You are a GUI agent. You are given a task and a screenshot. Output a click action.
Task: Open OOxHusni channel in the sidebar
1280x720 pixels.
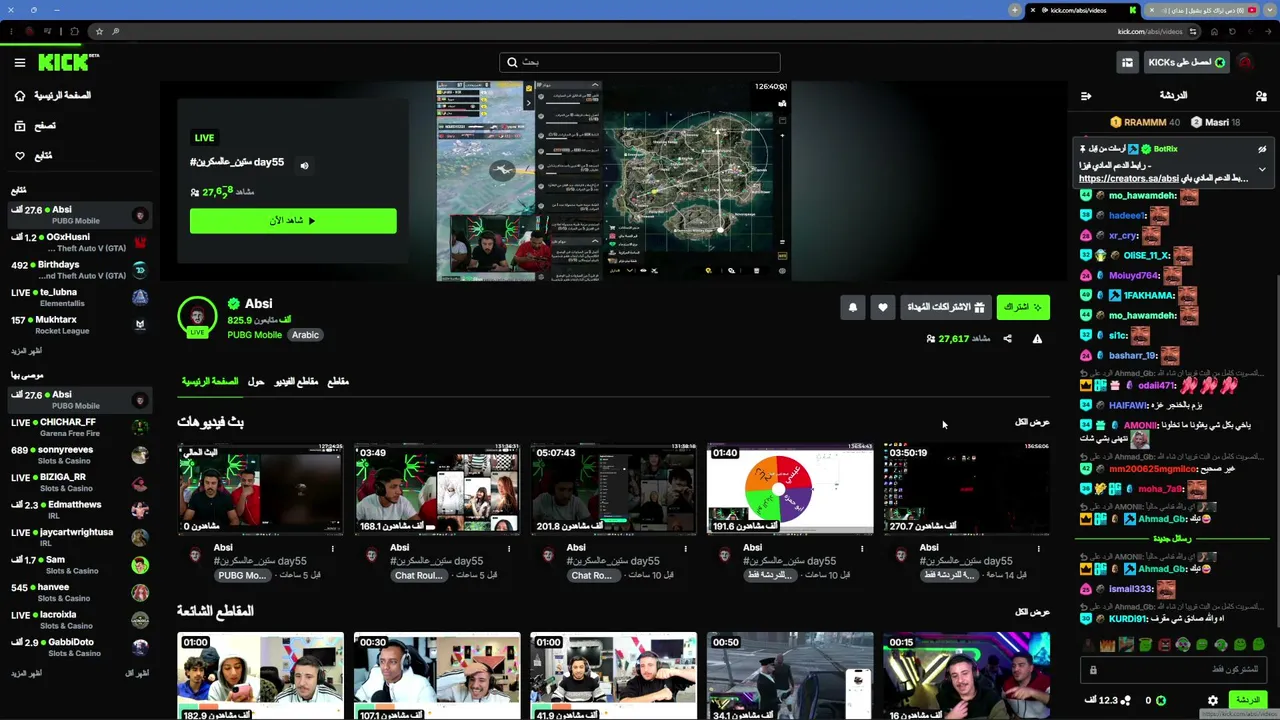[x=80, y=242]
